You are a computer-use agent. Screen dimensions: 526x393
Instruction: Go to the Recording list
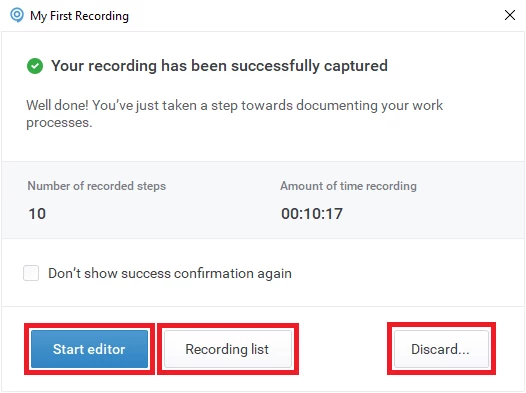point(227,349)
